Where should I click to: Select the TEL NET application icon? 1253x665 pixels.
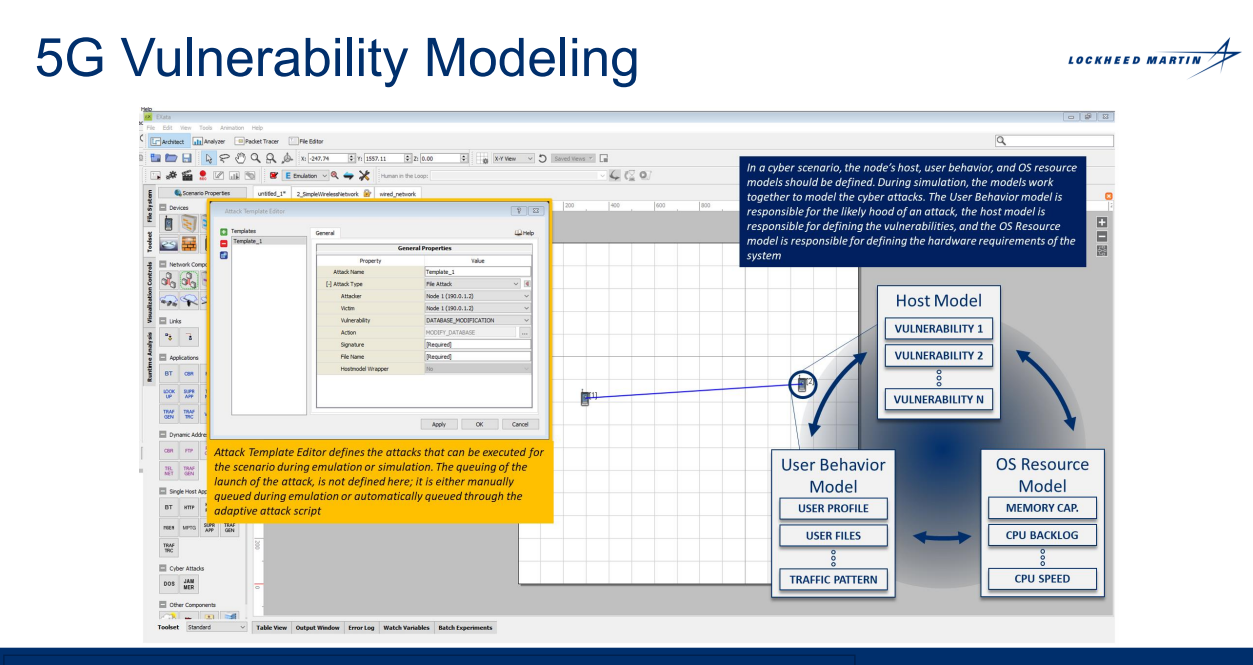tap(169, 471)
